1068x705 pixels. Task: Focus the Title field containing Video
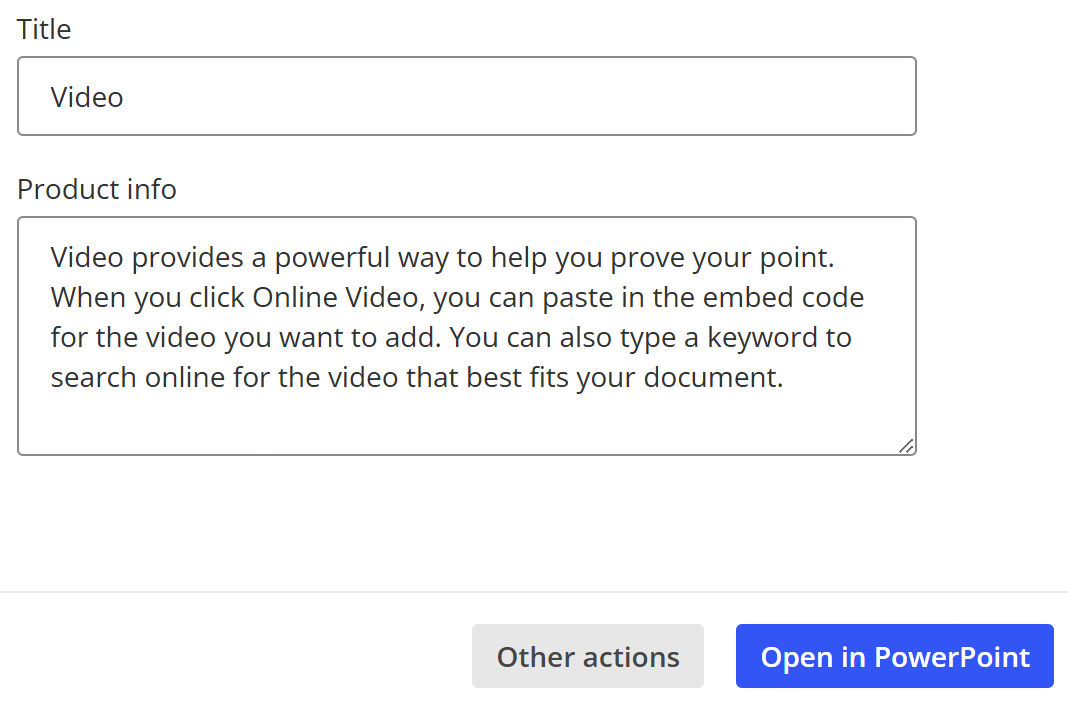[467, 96]
